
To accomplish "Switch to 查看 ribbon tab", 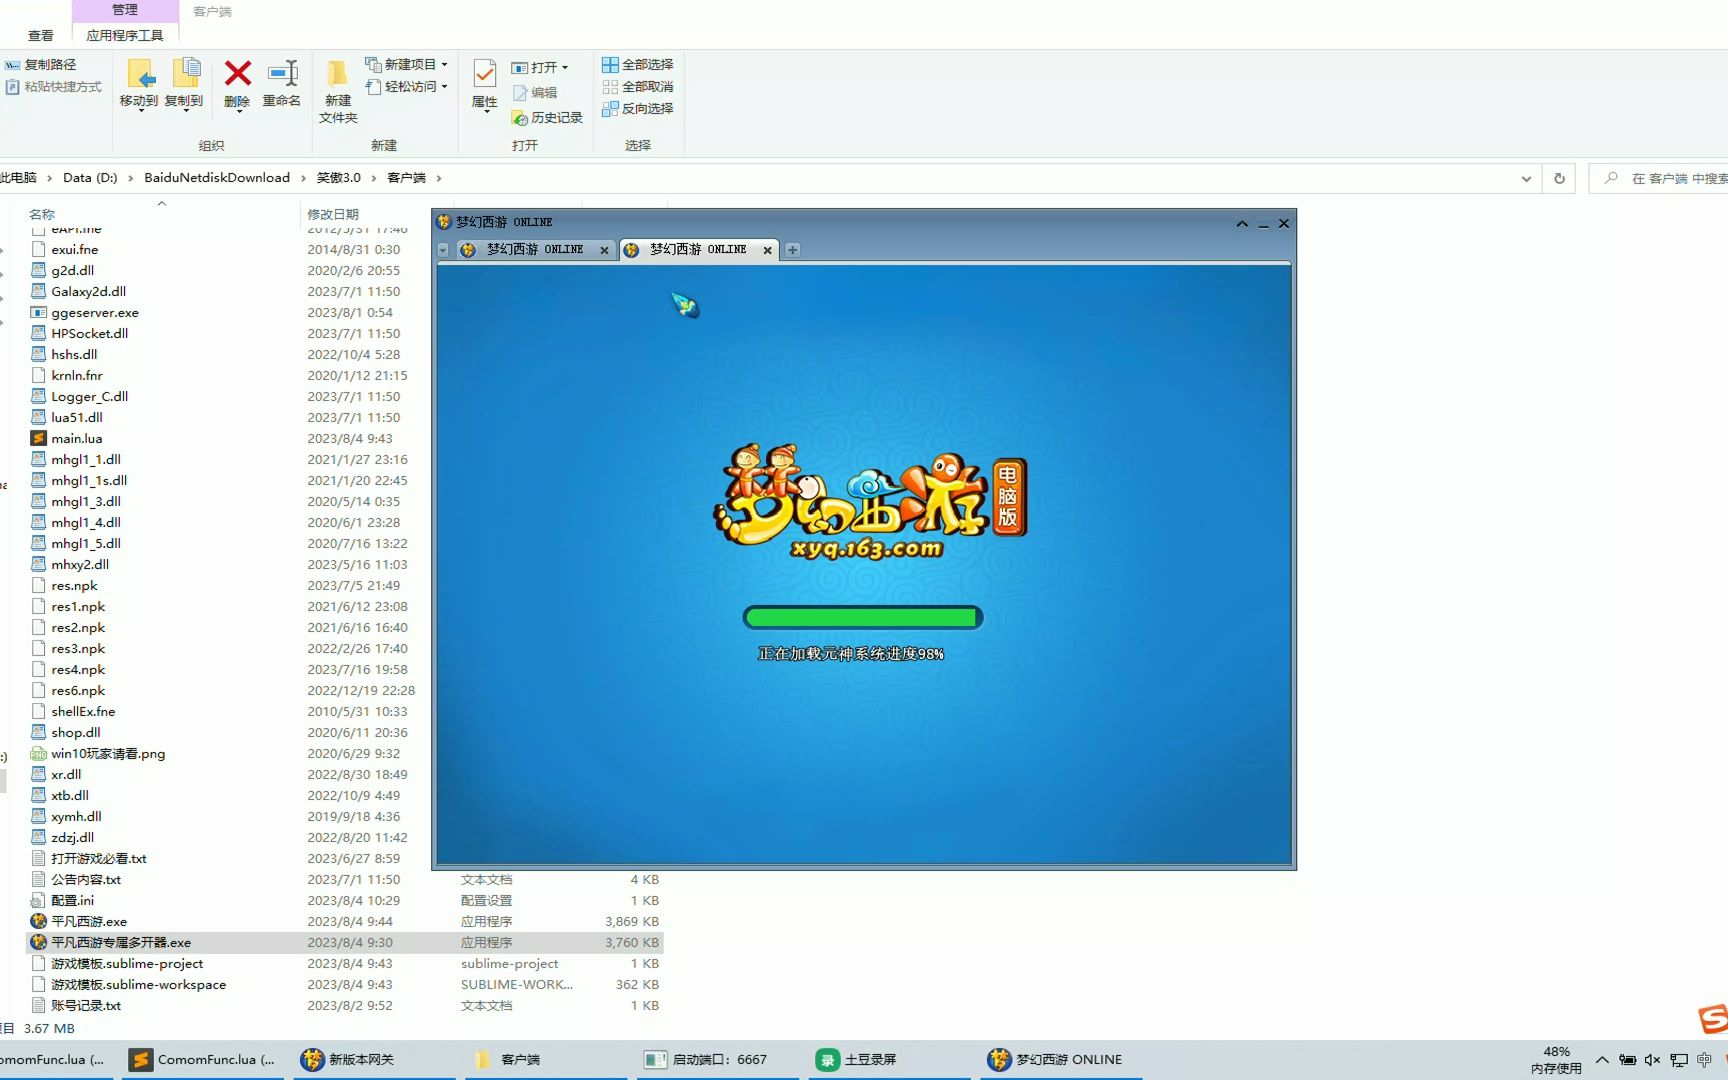I will 41,35.
